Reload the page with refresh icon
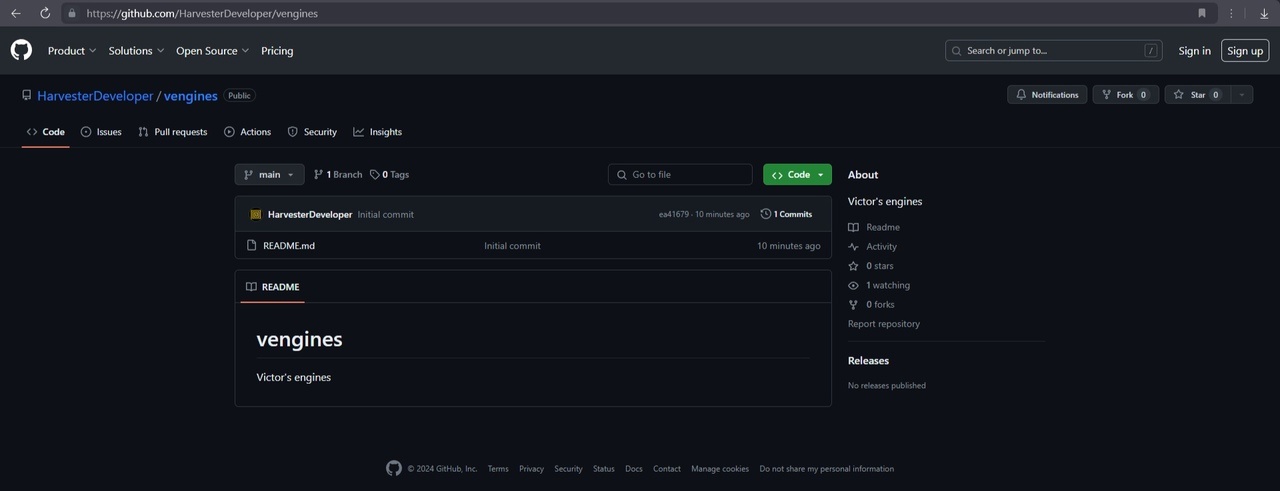 [x=45, y=13]
